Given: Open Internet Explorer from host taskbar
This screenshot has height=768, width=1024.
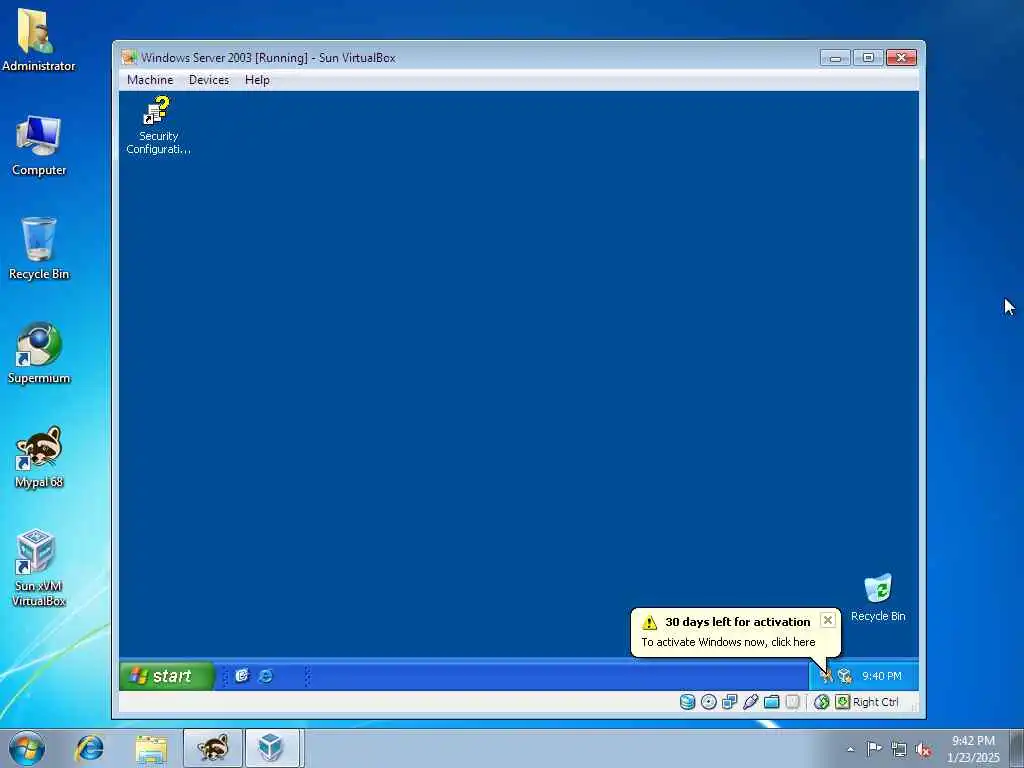Looking at the screenshot, I should 89,748.
